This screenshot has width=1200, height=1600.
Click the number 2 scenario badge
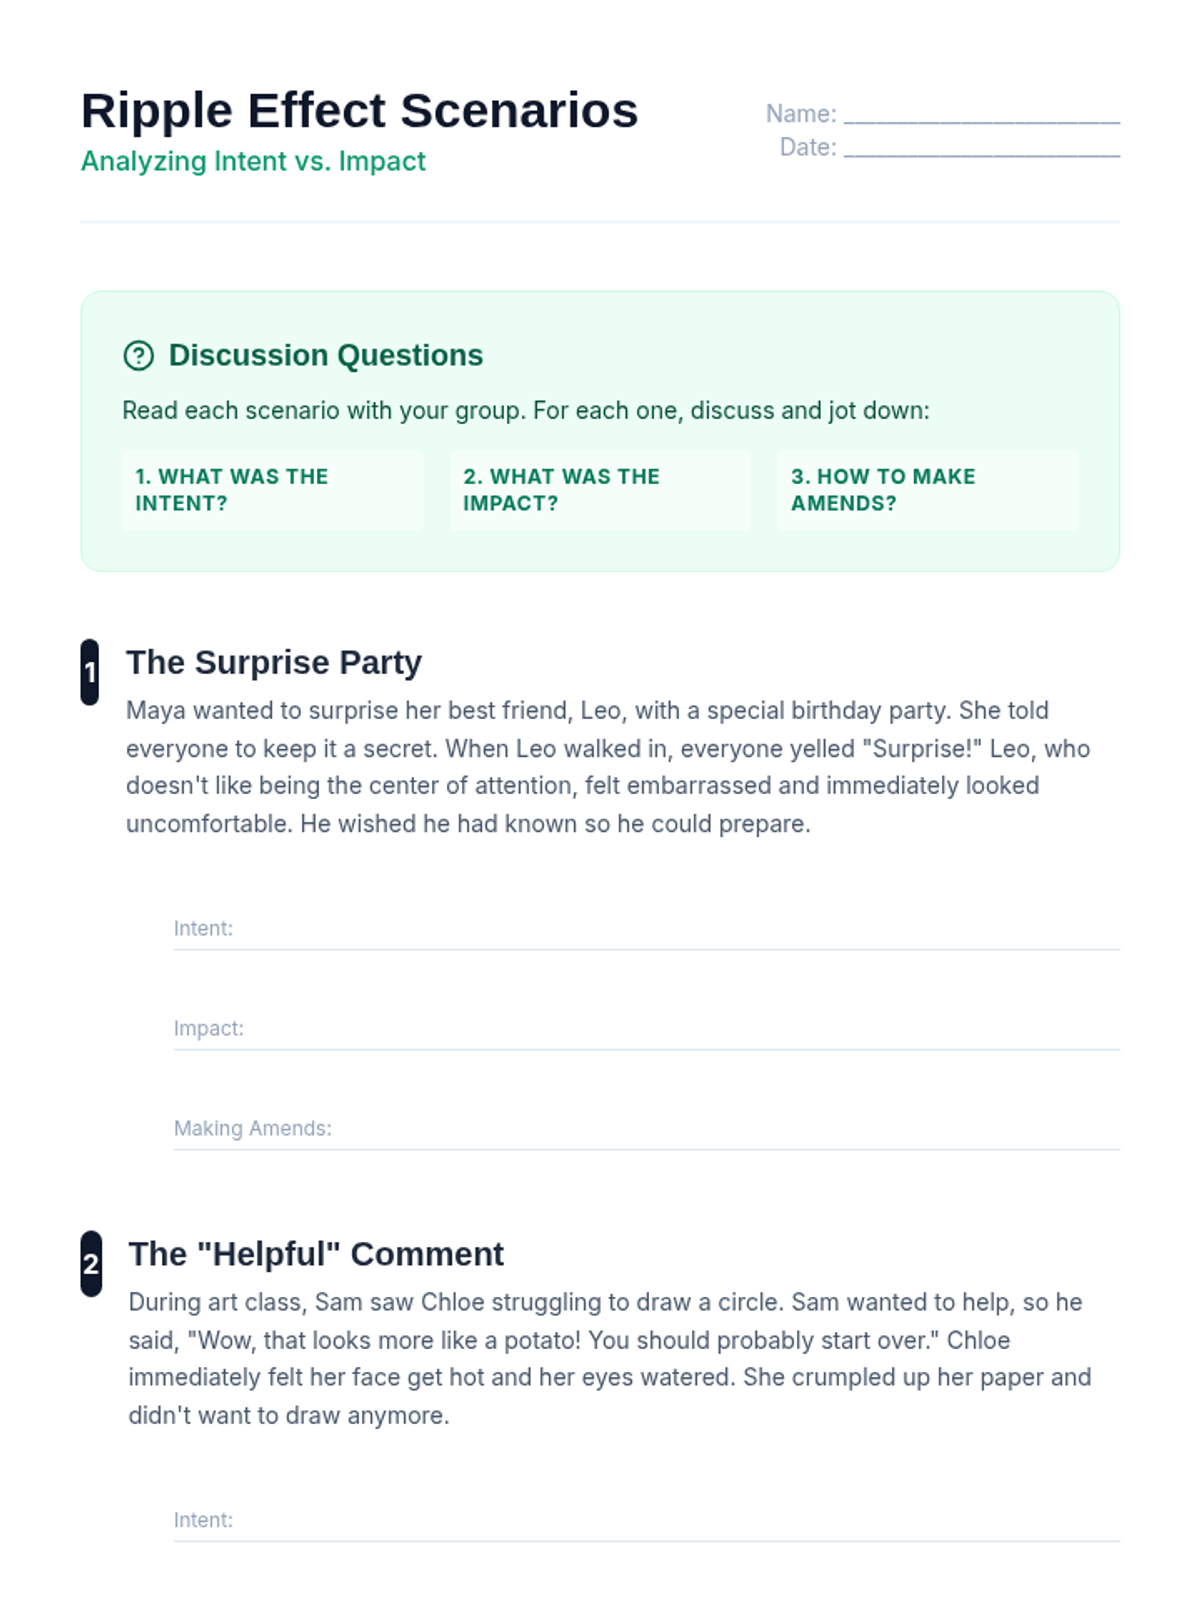click(91, 1264)
